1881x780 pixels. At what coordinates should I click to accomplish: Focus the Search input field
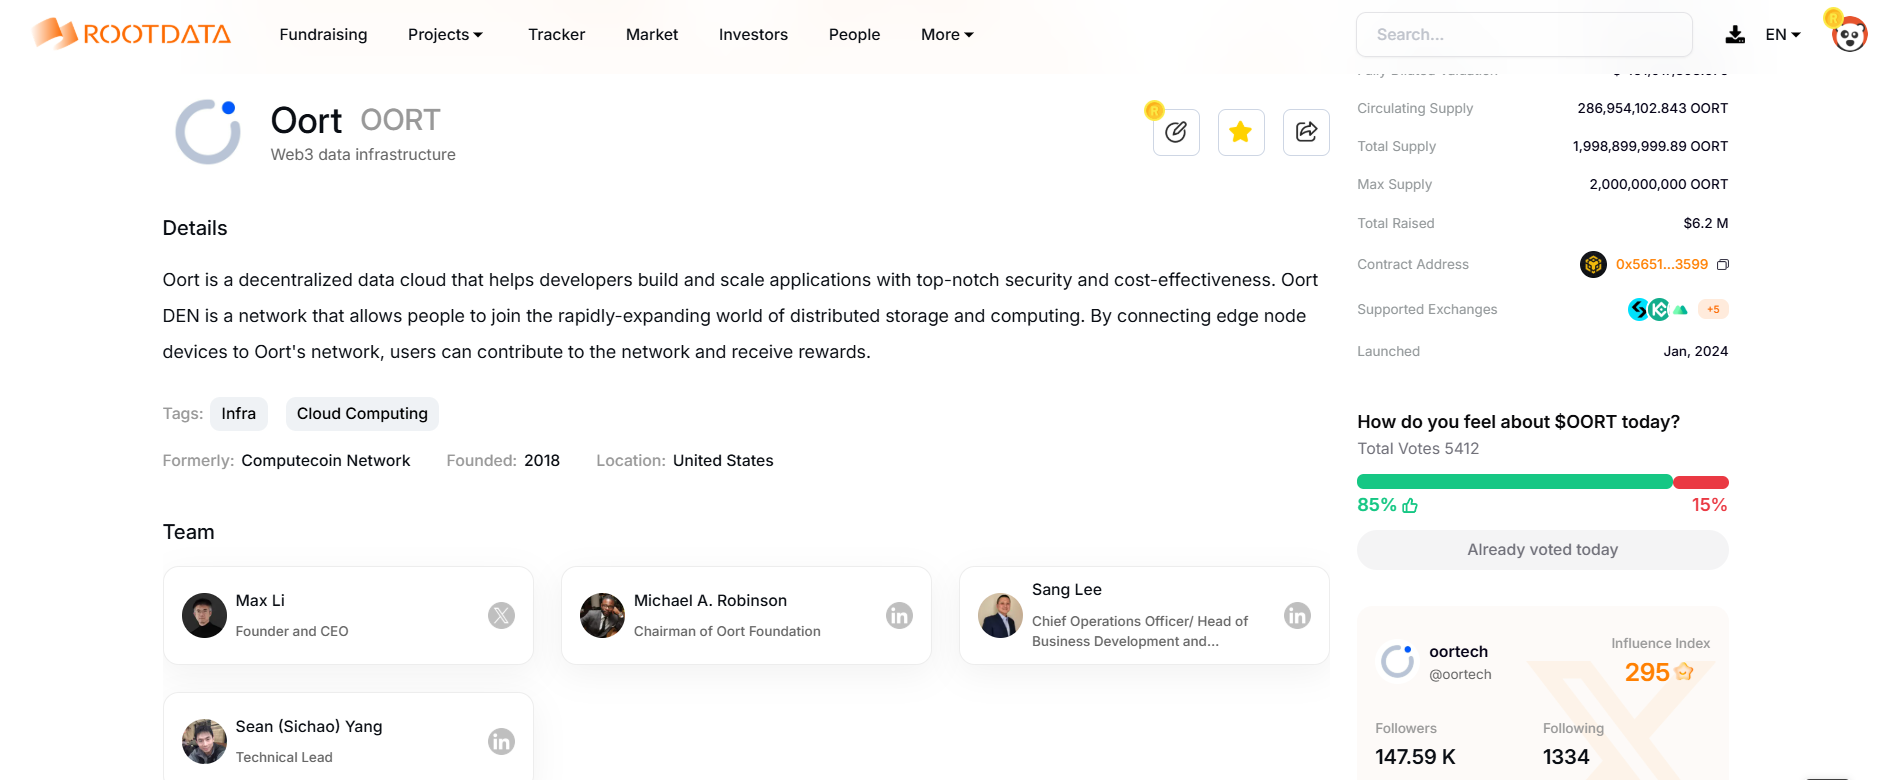point(1524,34)
